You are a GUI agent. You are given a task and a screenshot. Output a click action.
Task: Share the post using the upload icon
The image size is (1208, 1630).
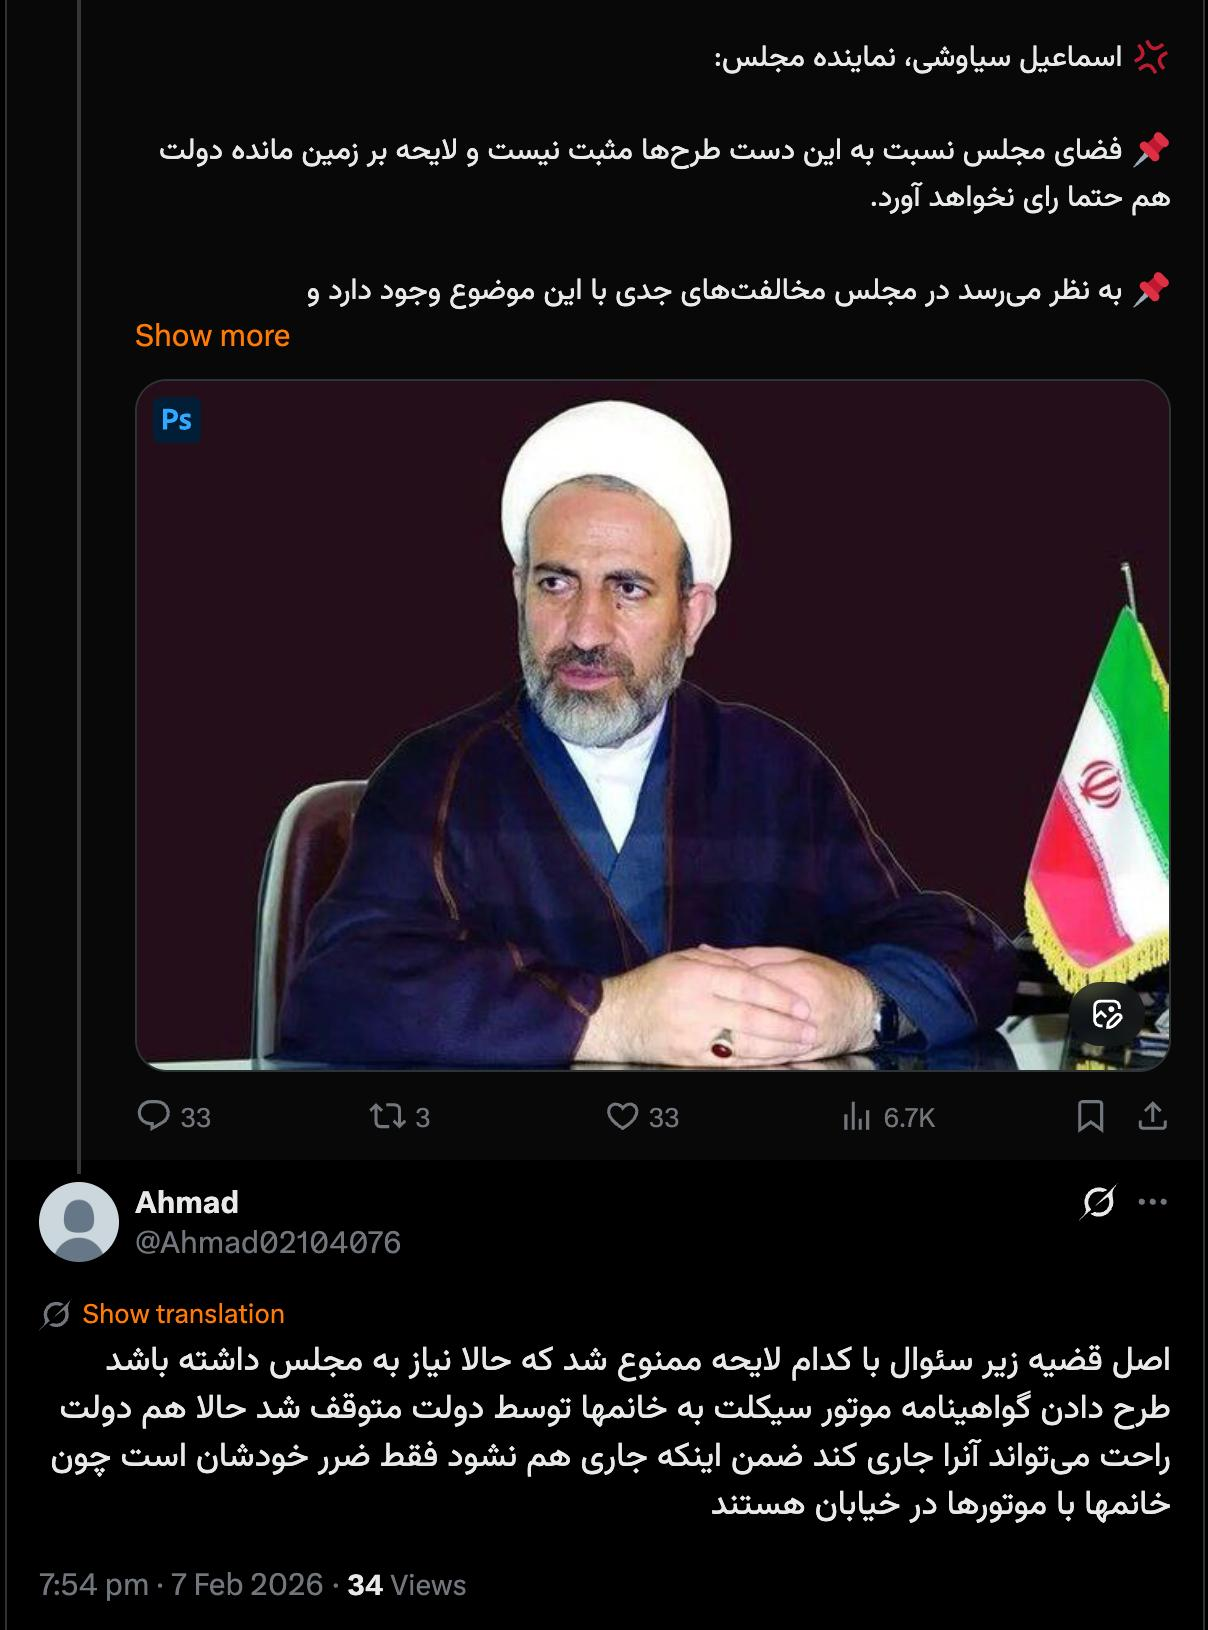tap(1152, 1116)
